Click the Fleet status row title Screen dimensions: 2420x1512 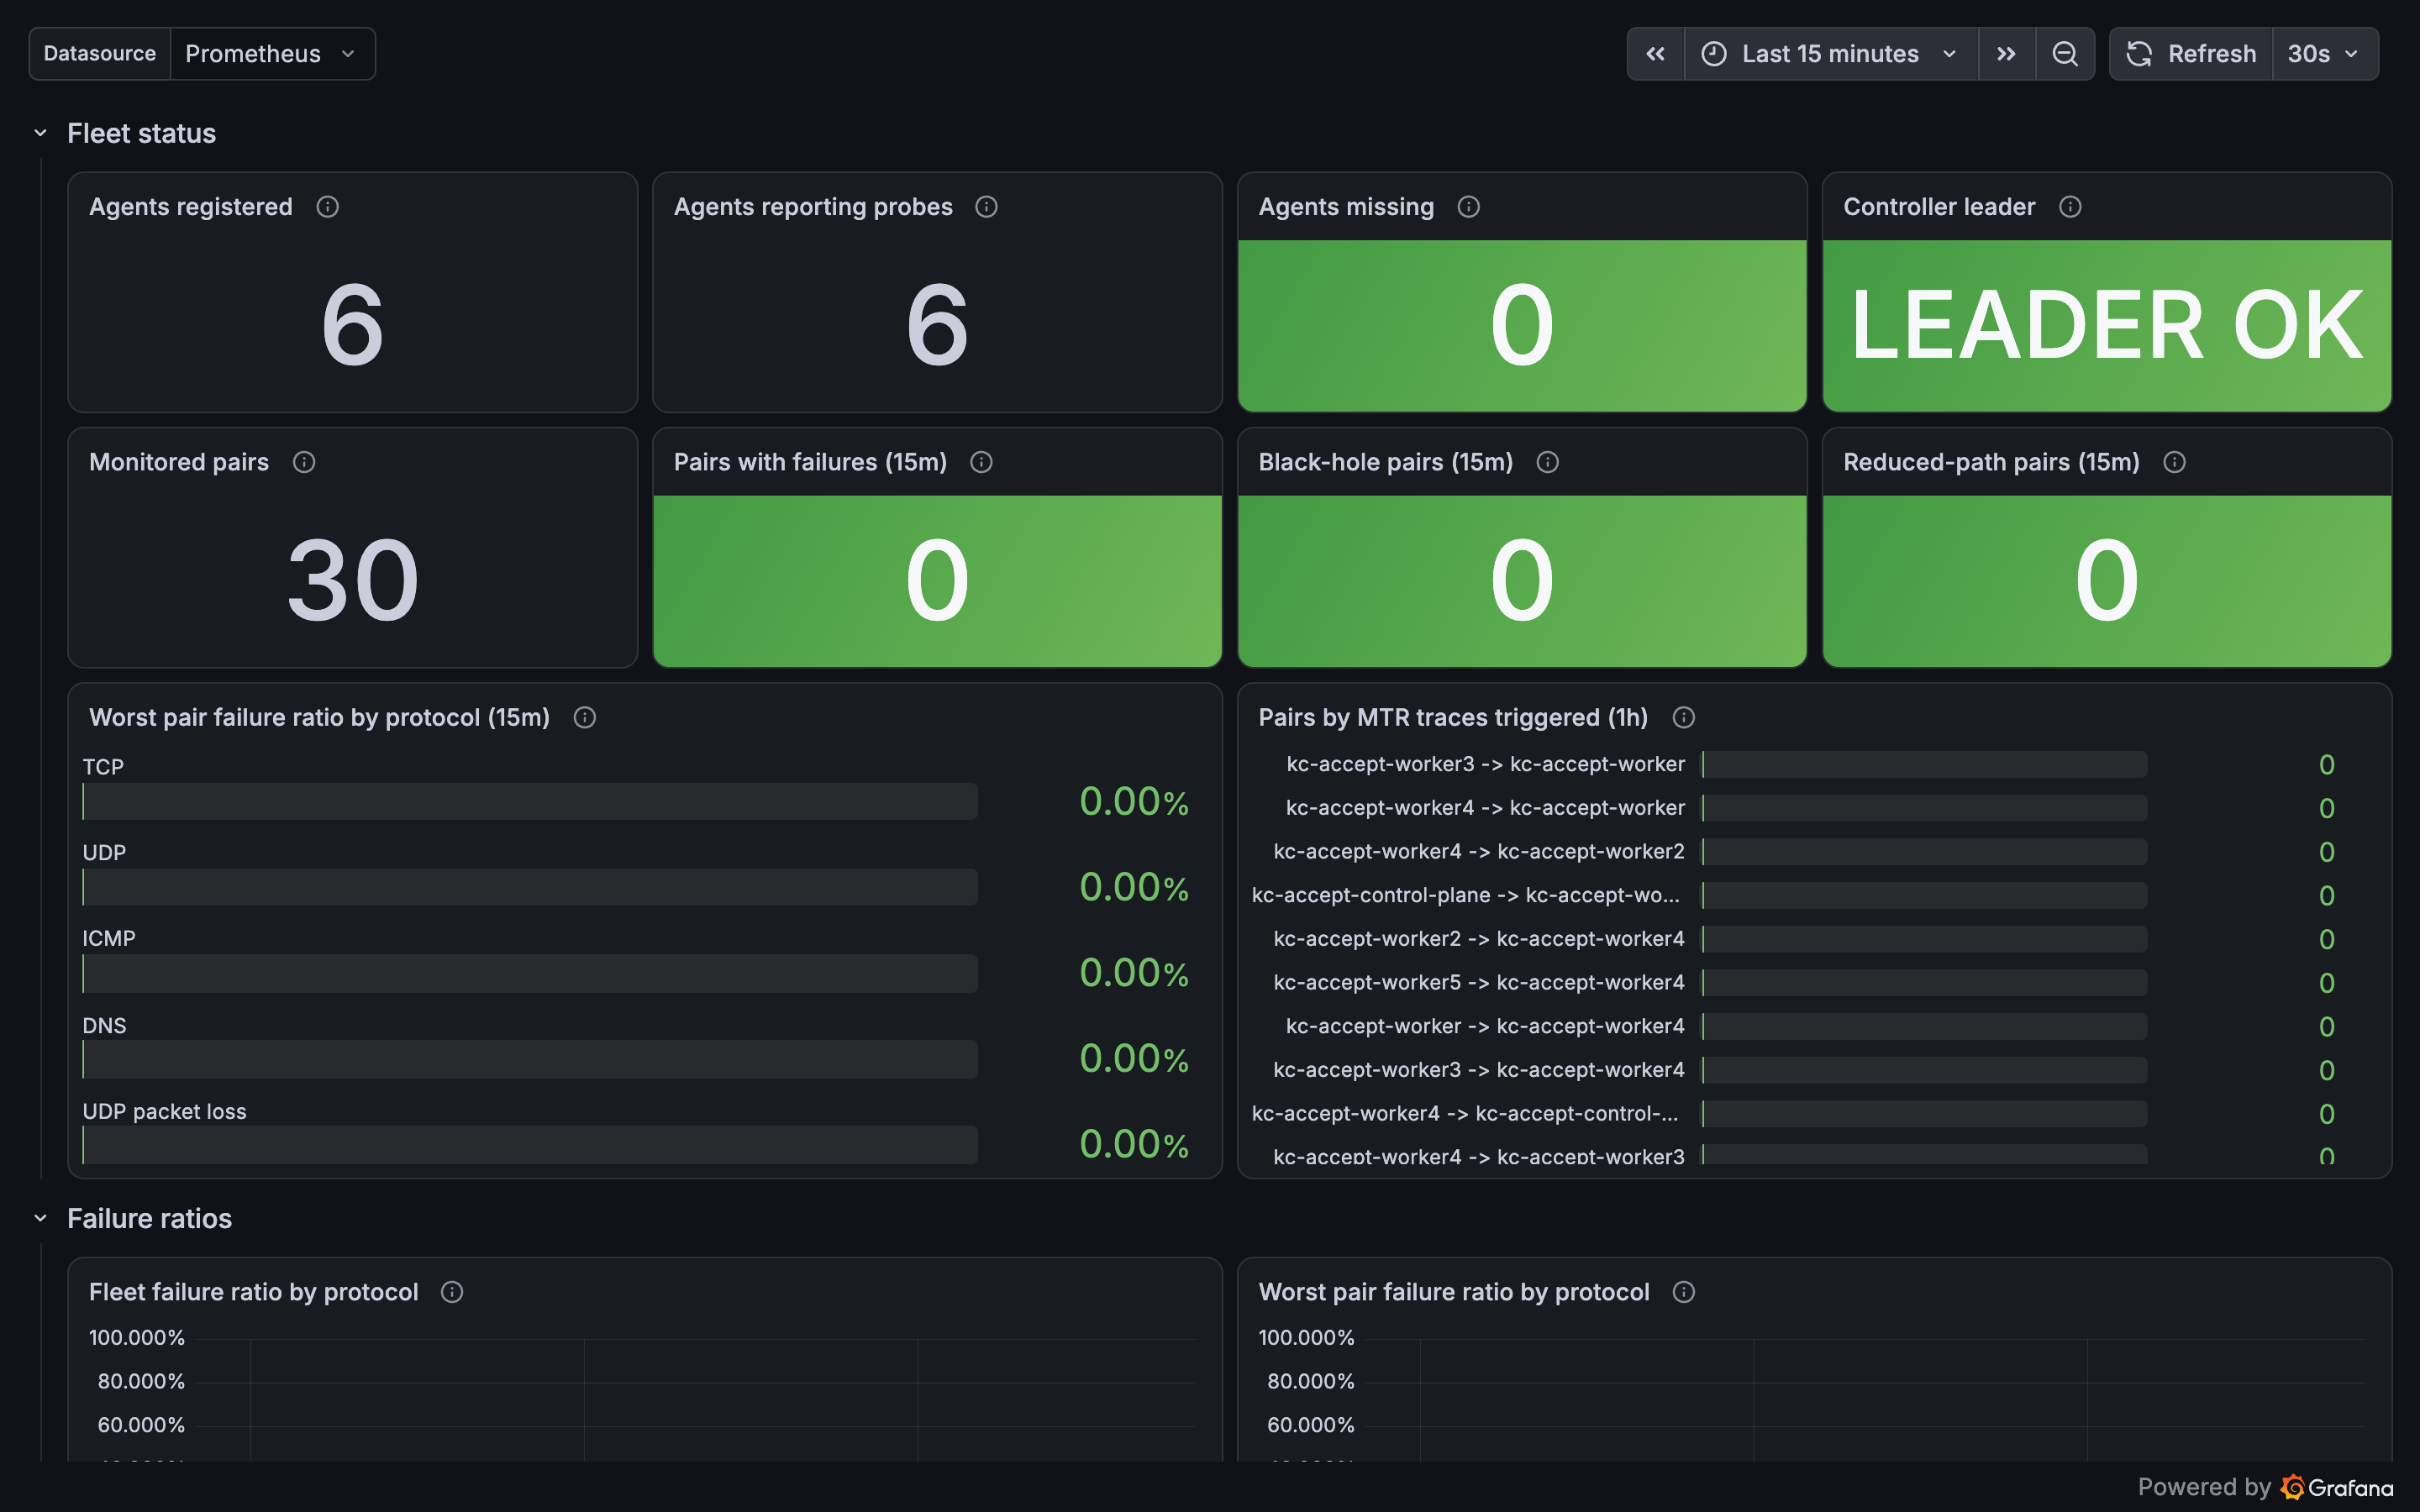click(x=141, y=133)
